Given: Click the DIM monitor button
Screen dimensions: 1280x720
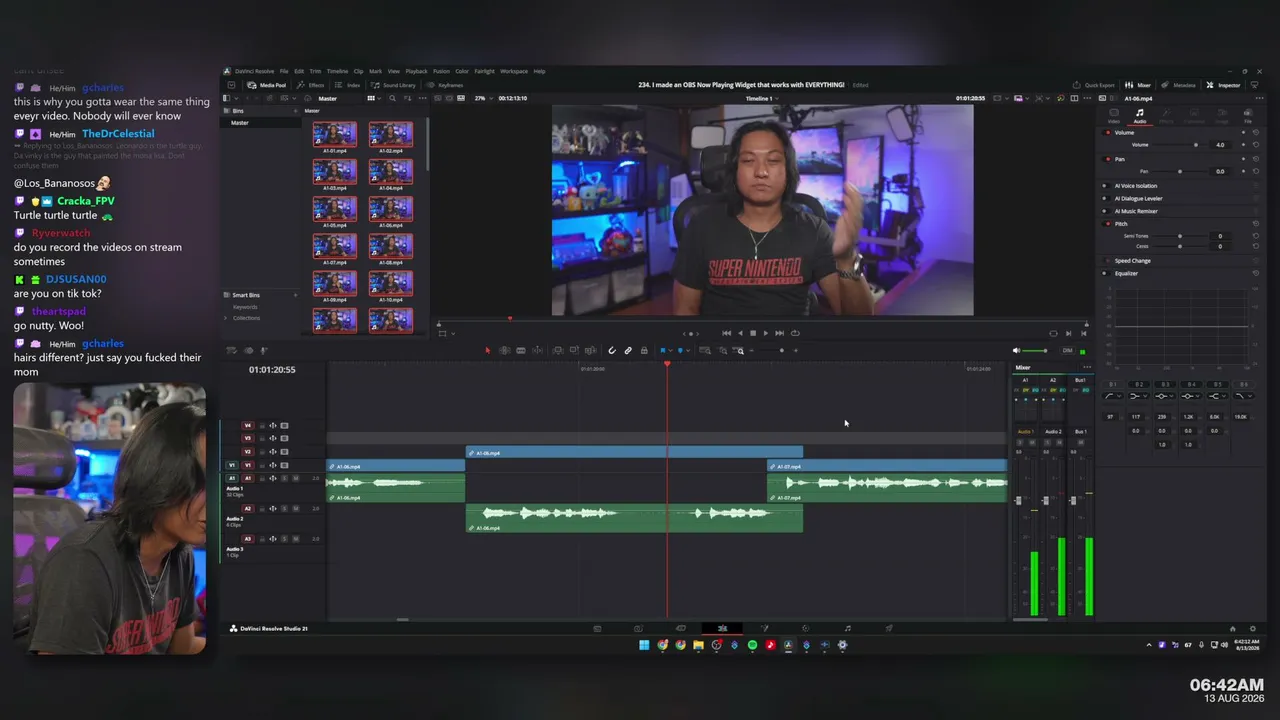Looking at the screenshot, I should pos(1067,351).
